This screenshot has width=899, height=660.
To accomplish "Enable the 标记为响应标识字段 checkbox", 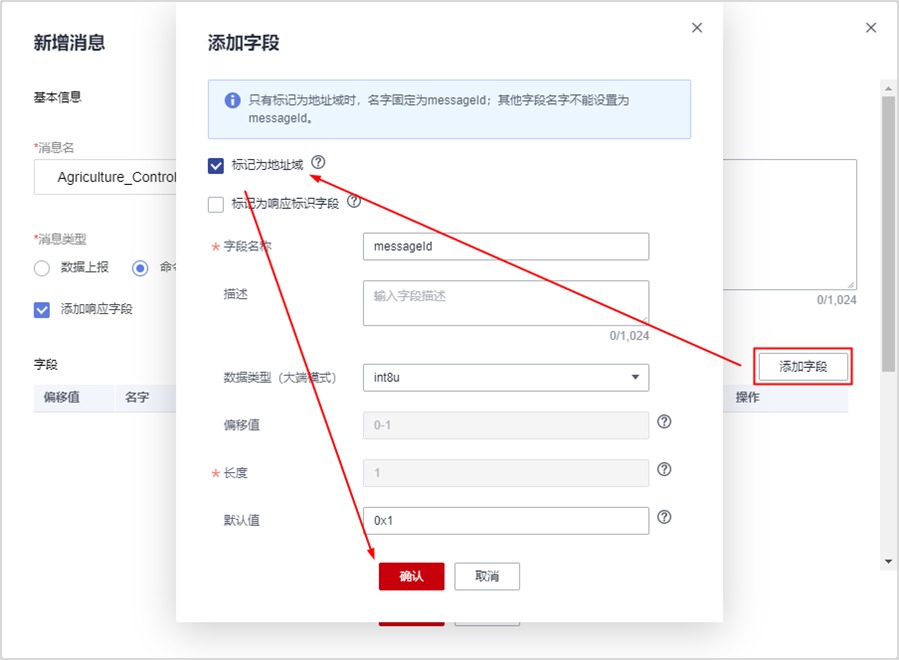I will 216,205.
